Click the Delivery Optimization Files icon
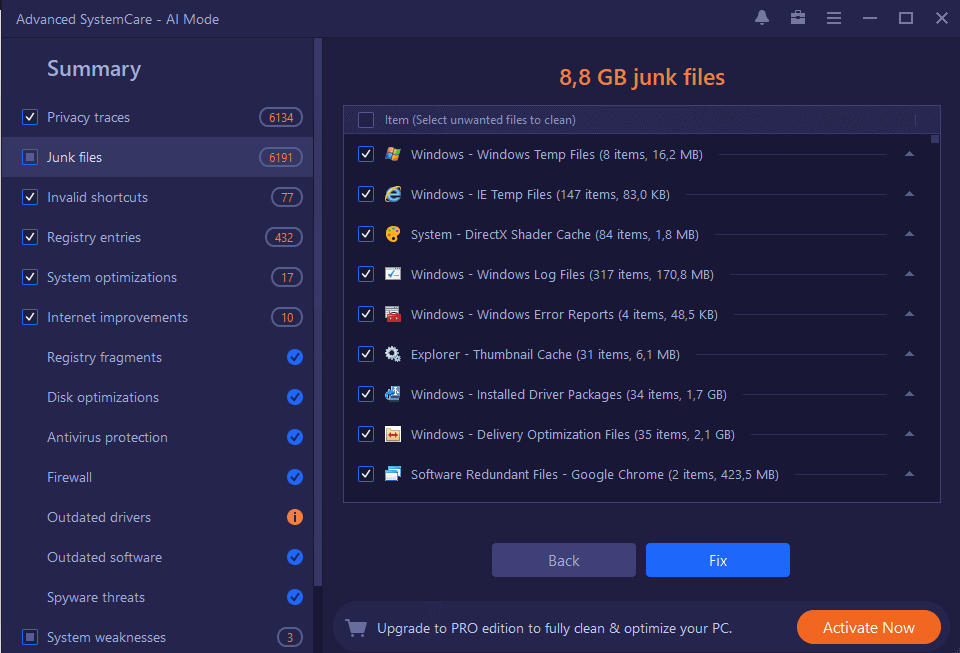The image size is (960, 653). [392, 434]
